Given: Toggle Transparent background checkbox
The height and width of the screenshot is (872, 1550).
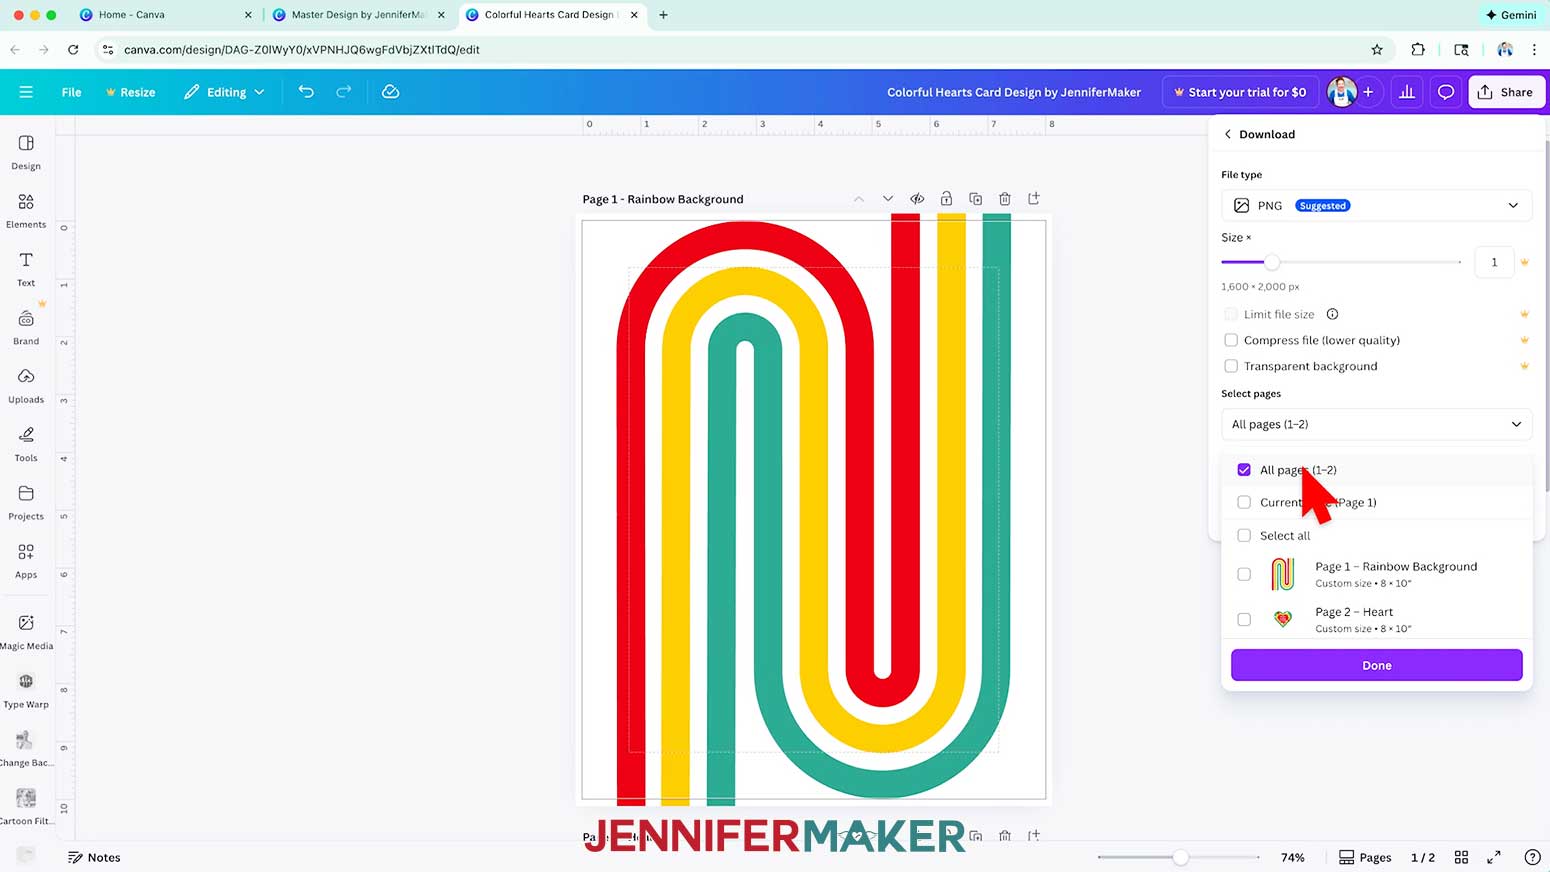Looking at the screenshot, I should coord(1231,366).
